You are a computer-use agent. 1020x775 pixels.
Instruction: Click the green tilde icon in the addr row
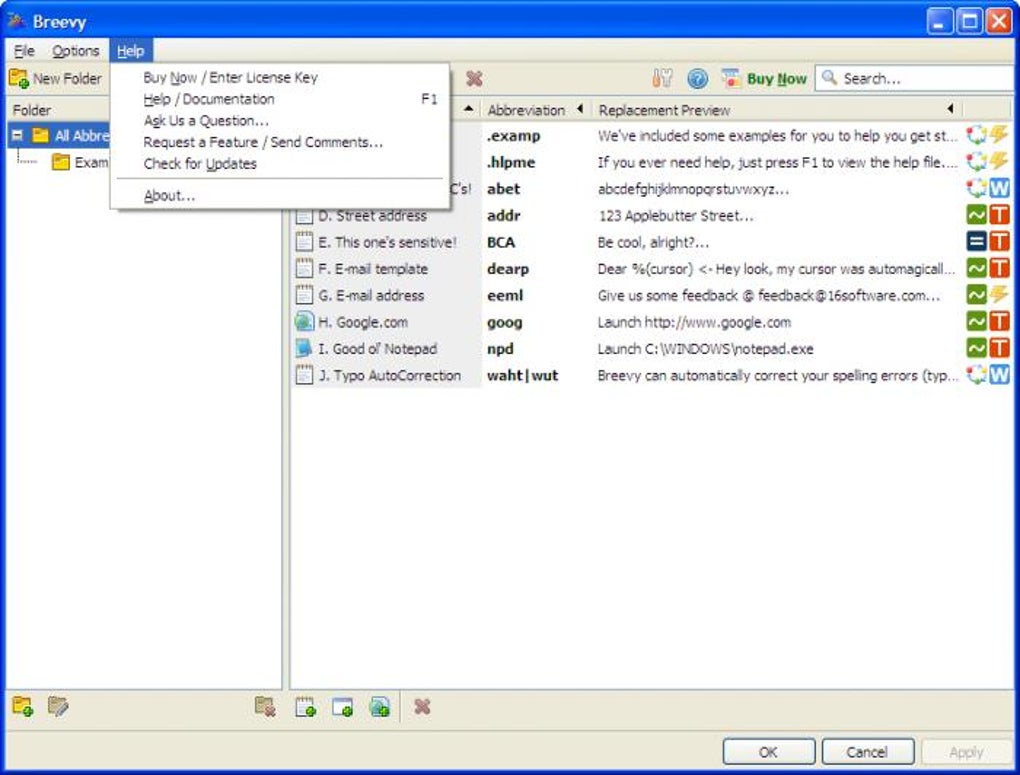coord(976,215)
